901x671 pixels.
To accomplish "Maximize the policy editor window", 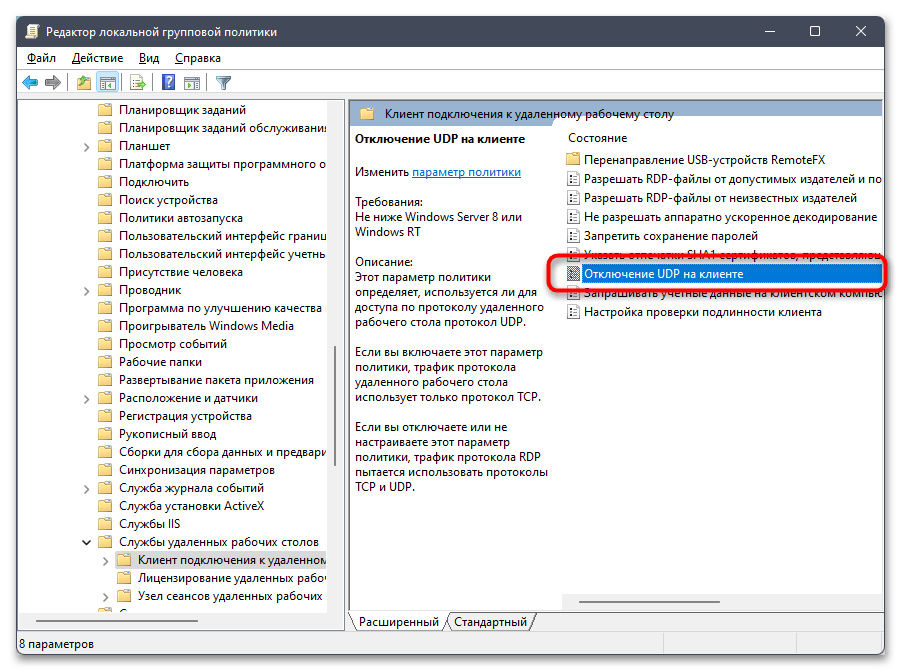I will tap(815, 31).
